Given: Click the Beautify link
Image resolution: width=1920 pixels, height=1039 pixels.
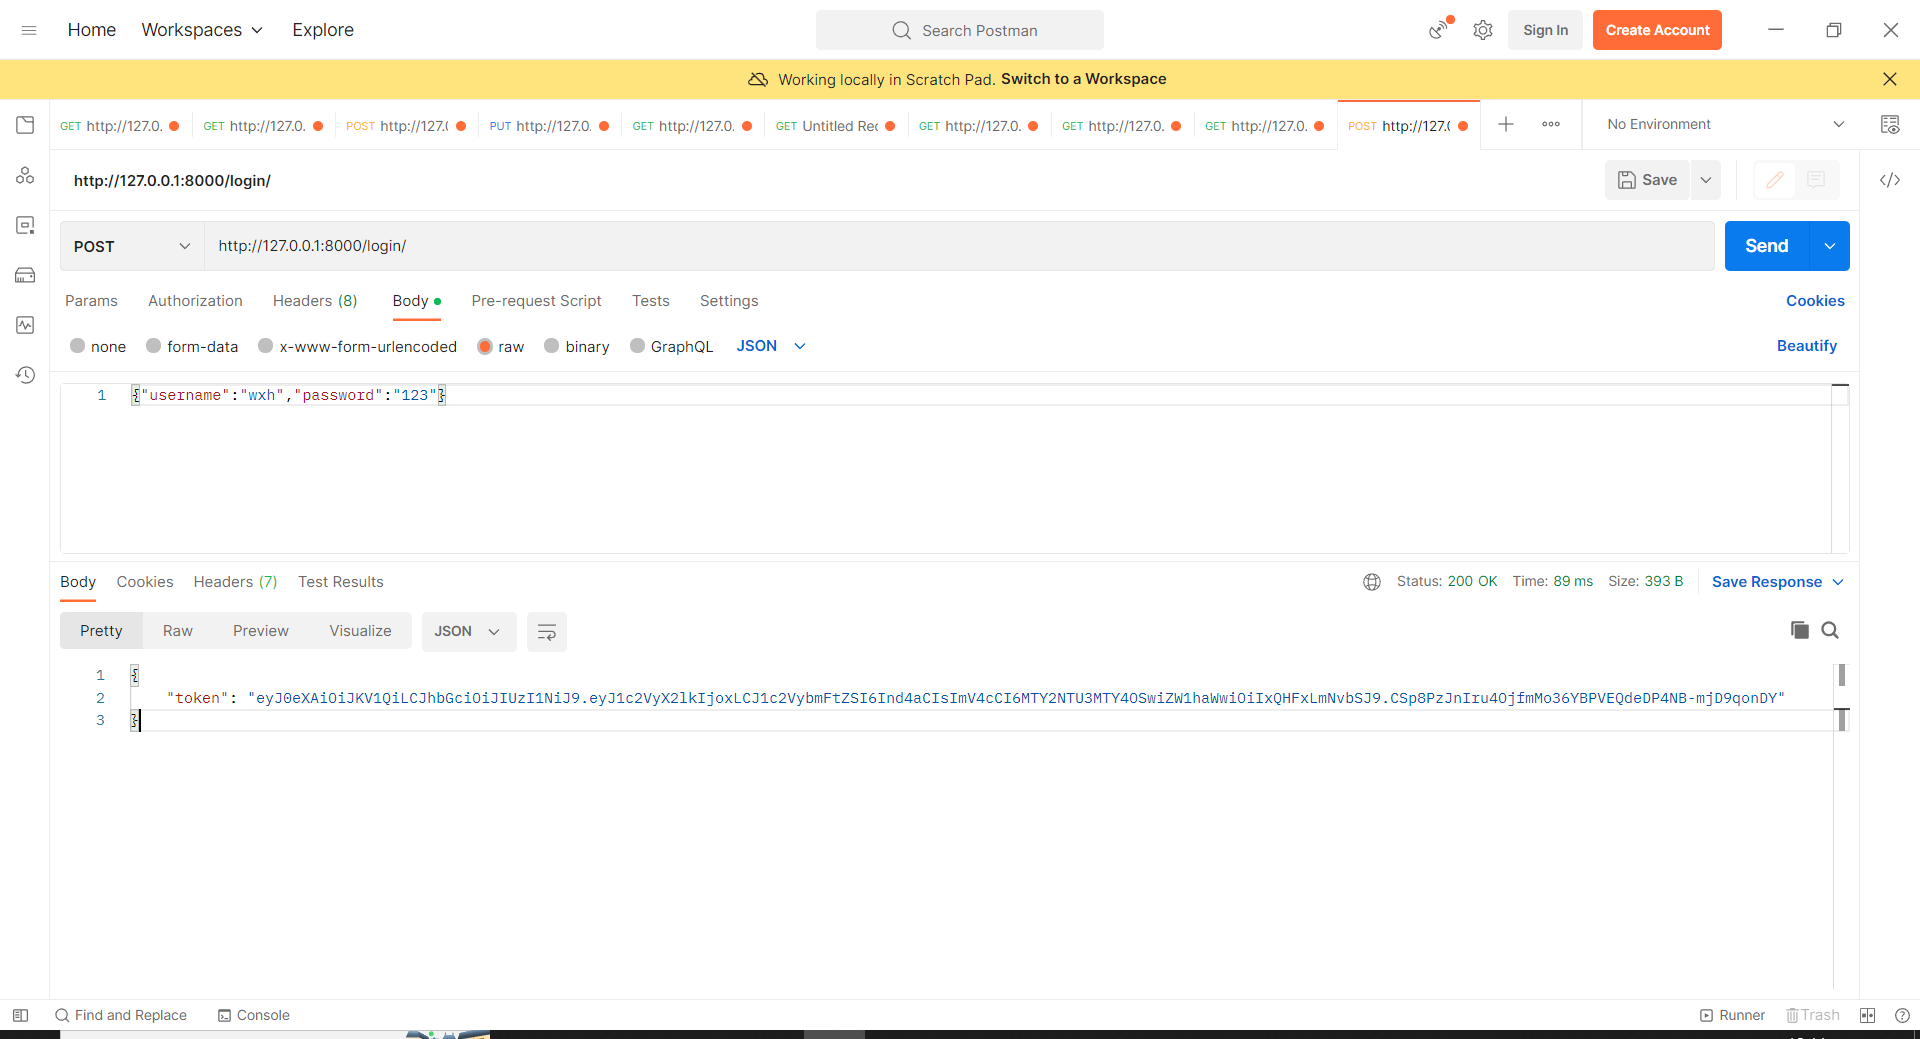Looking at the screenshot, I should click(1807, 346).
